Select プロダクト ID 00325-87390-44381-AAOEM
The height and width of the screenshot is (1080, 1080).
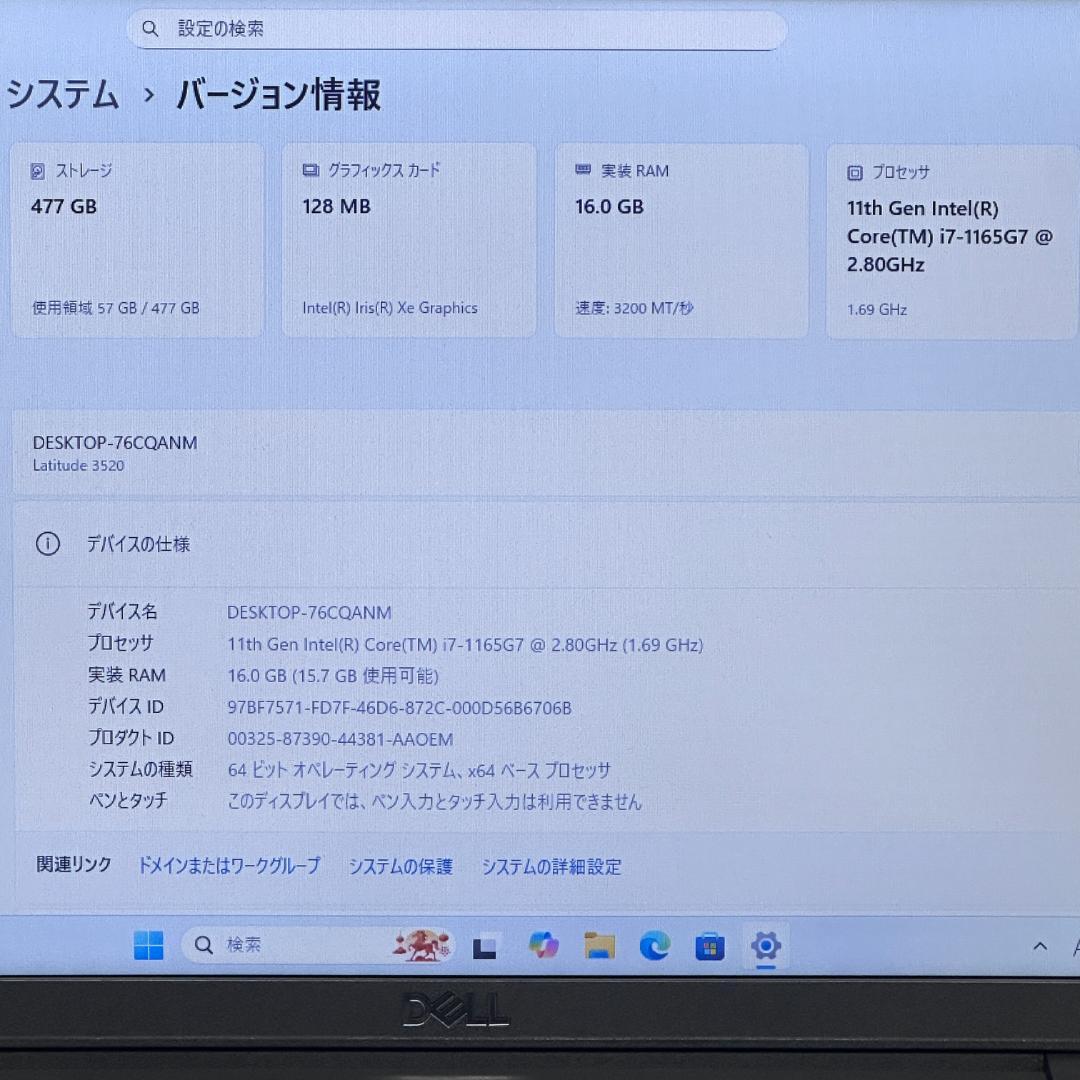(x=340, y=740)
